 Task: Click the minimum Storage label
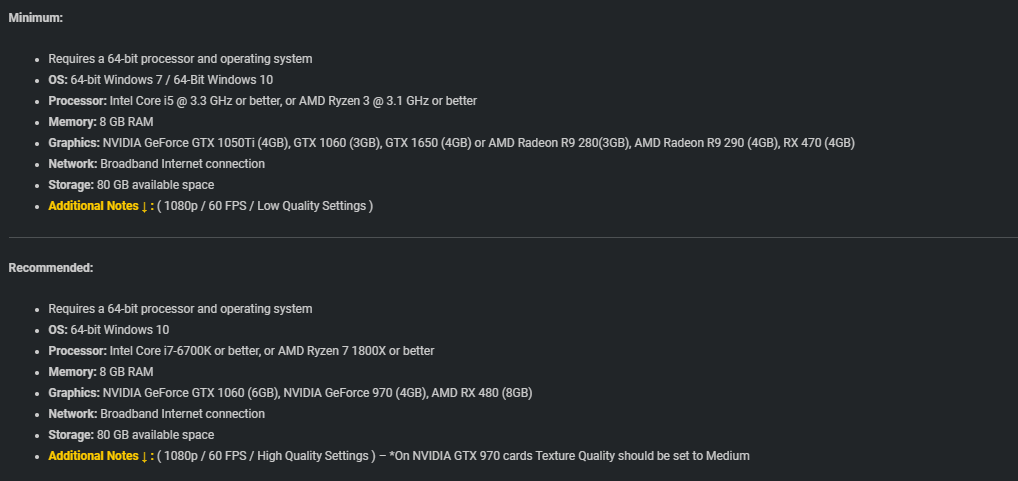71,185
